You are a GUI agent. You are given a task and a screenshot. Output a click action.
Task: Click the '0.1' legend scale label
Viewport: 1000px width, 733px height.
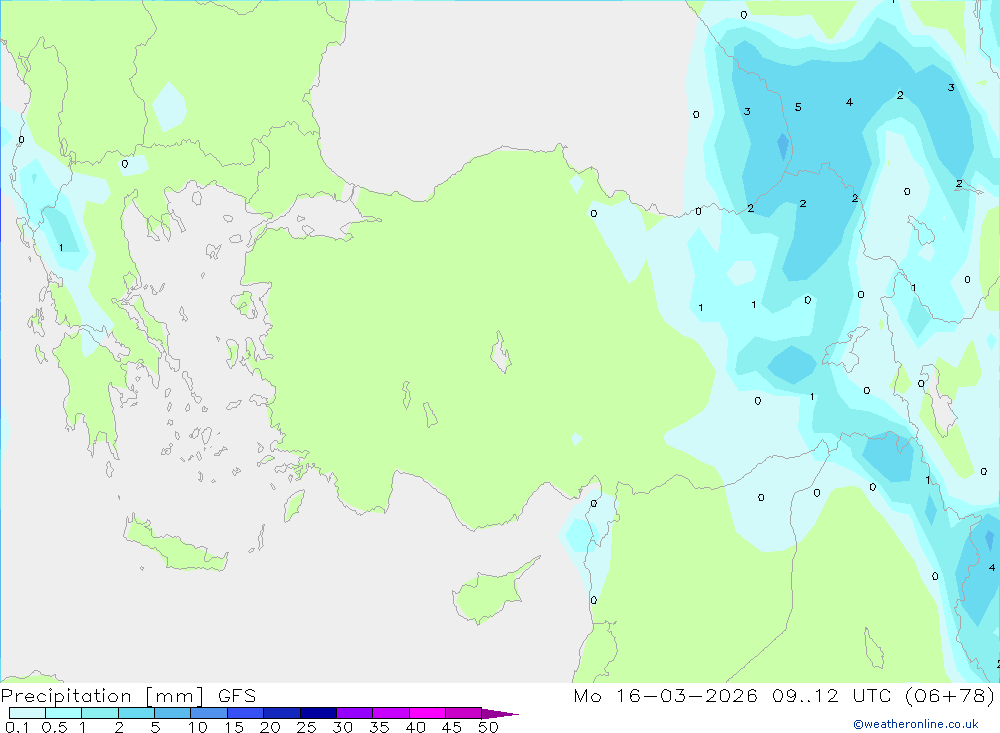[x=17, y=727]
